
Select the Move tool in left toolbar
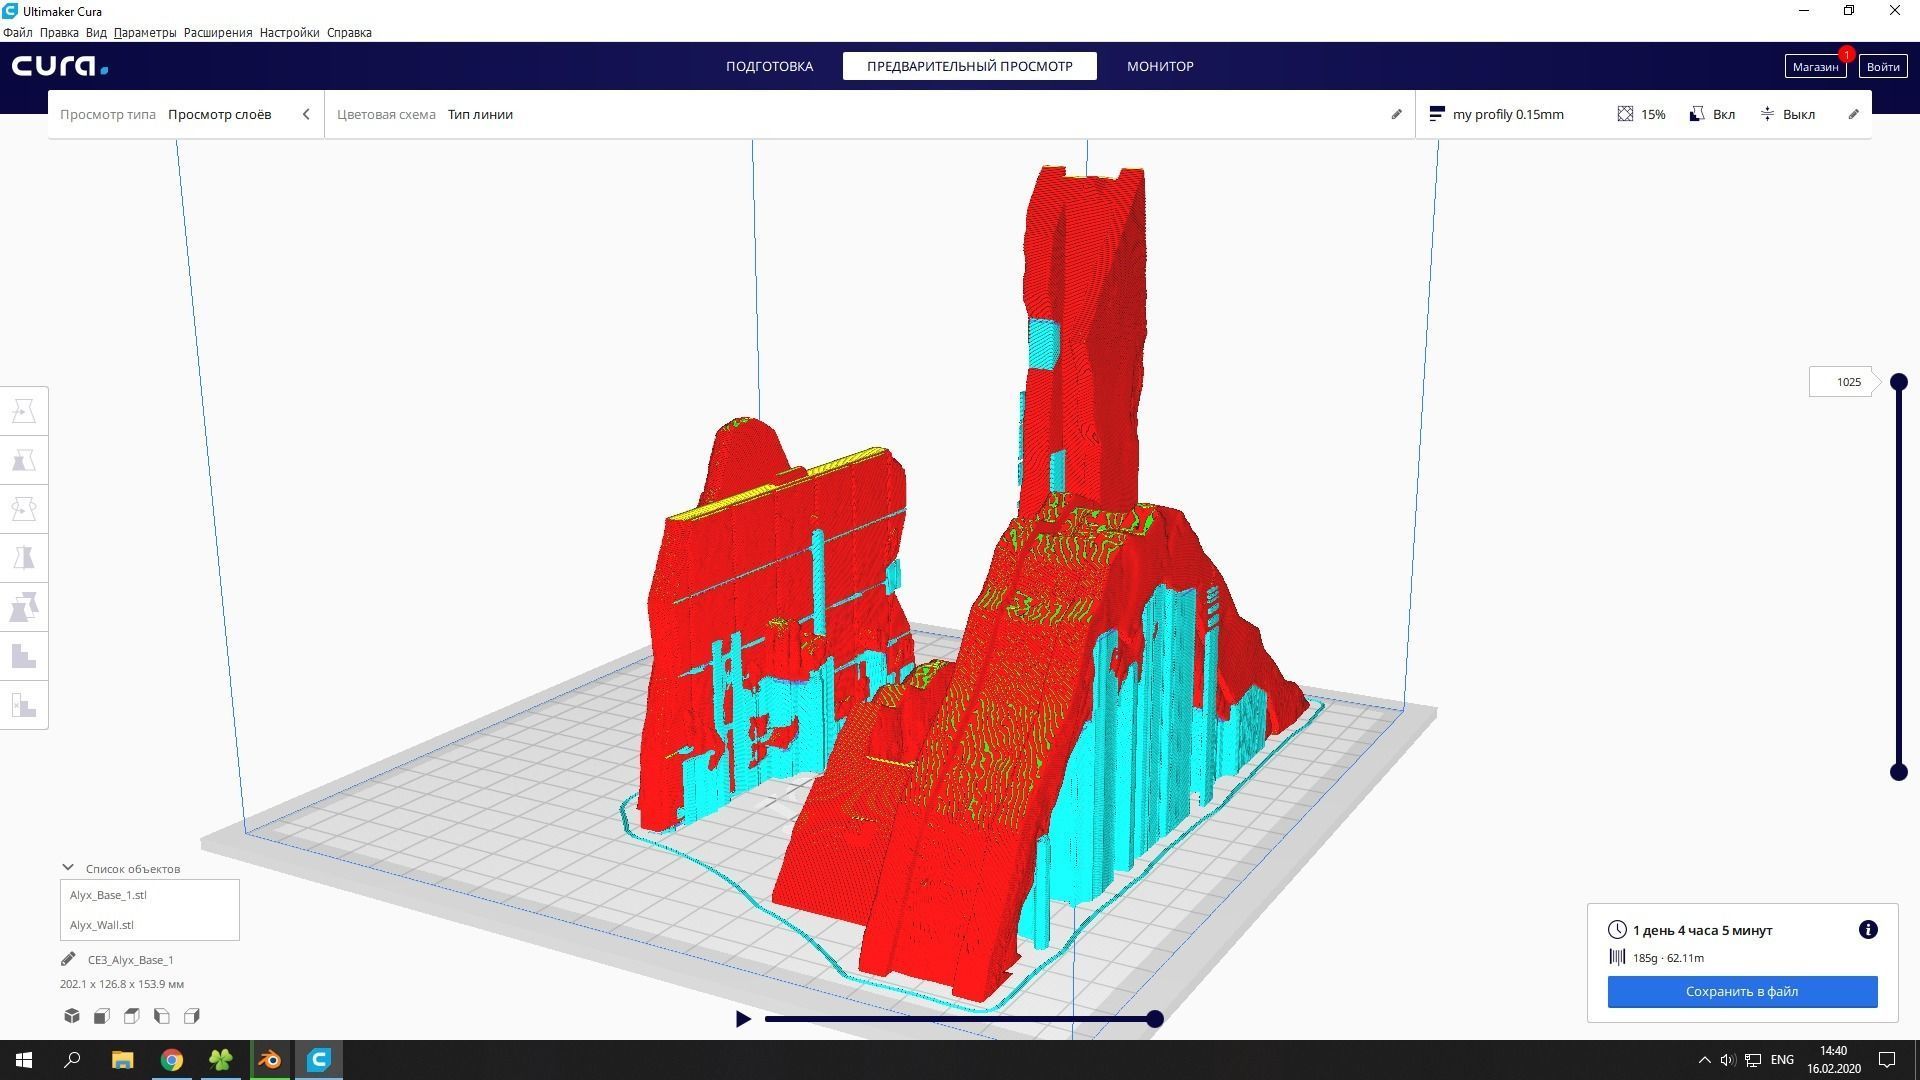tap(24, 411)
